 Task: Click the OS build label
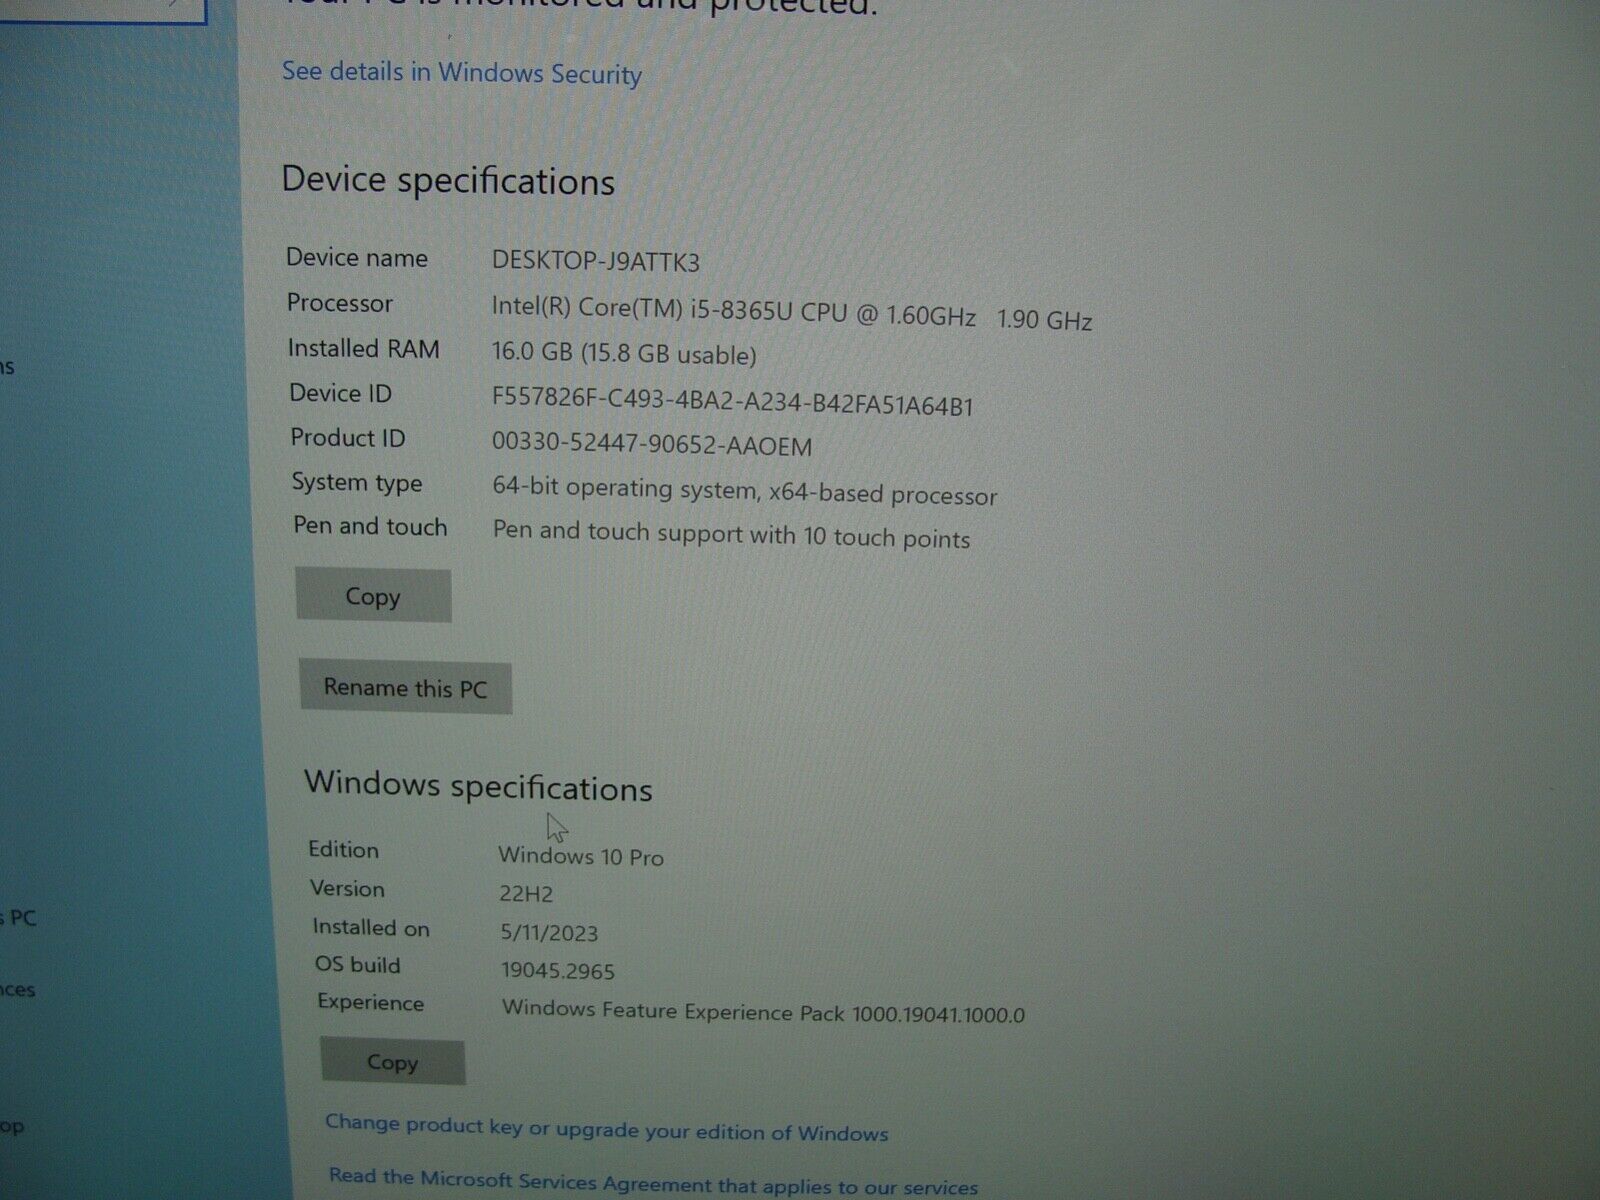(358, 965)
